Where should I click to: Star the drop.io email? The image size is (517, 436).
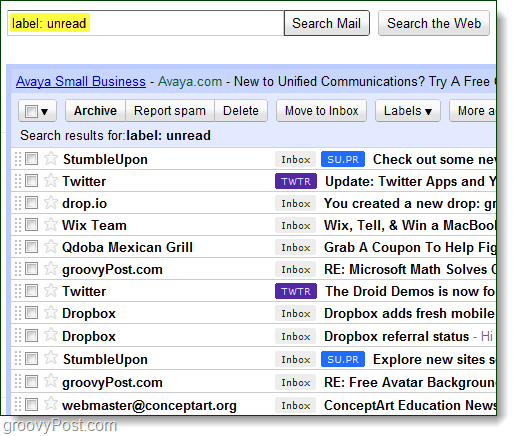(x=51, y=202)
